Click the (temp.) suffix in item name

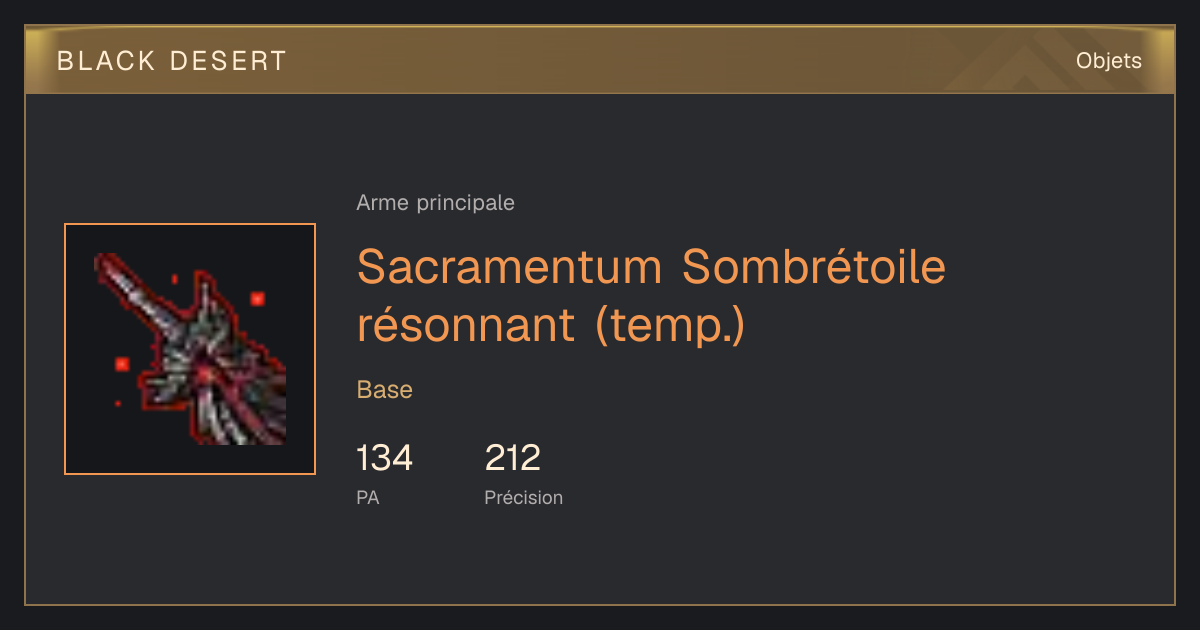pyautogui.click(x=670, y=326)
